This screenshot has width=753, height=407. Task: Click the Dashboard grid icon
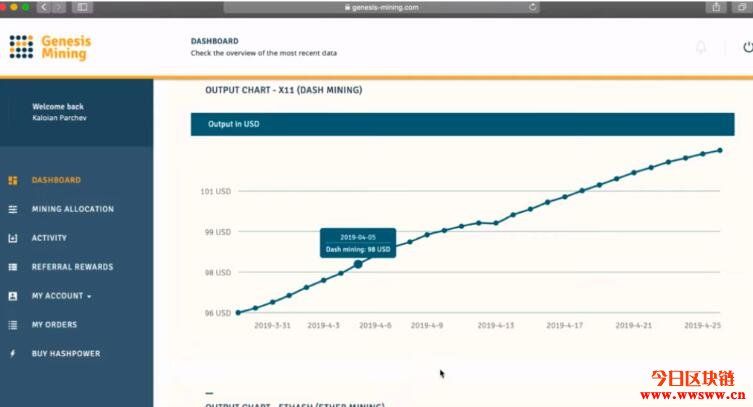click(x=13, y=180)
